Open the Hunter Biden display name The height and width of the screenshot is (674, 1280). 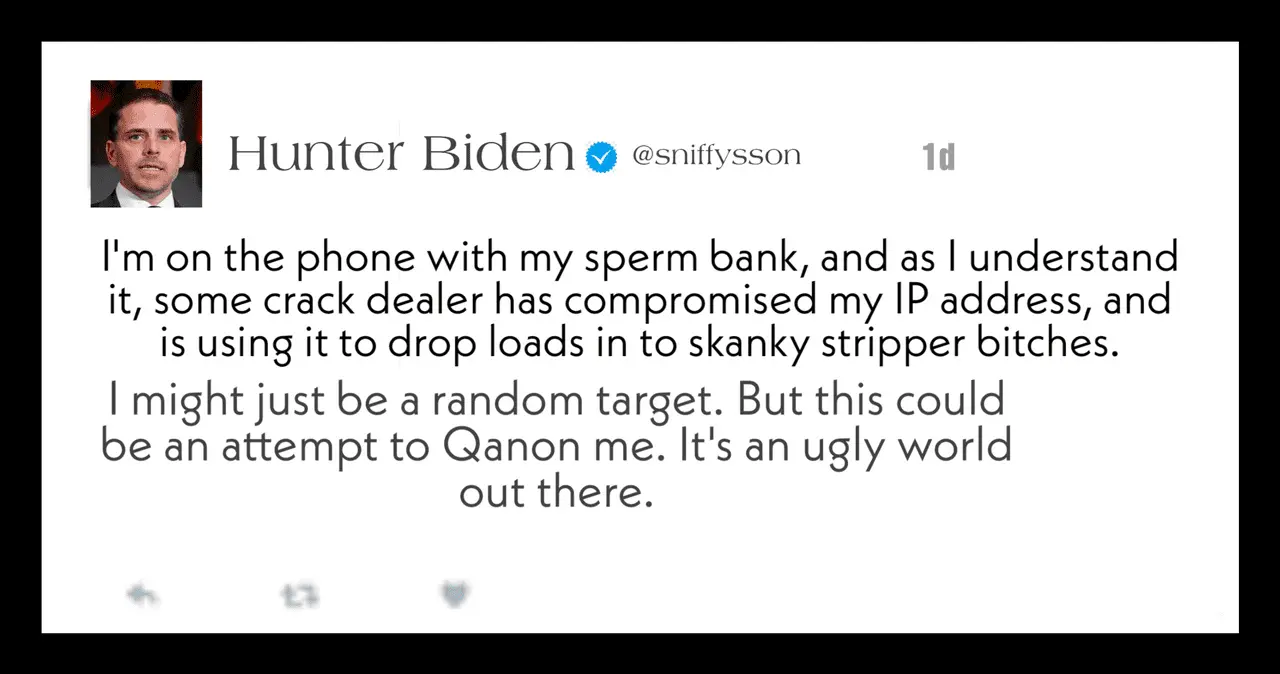pyautogui.click(x=401, y=154)
